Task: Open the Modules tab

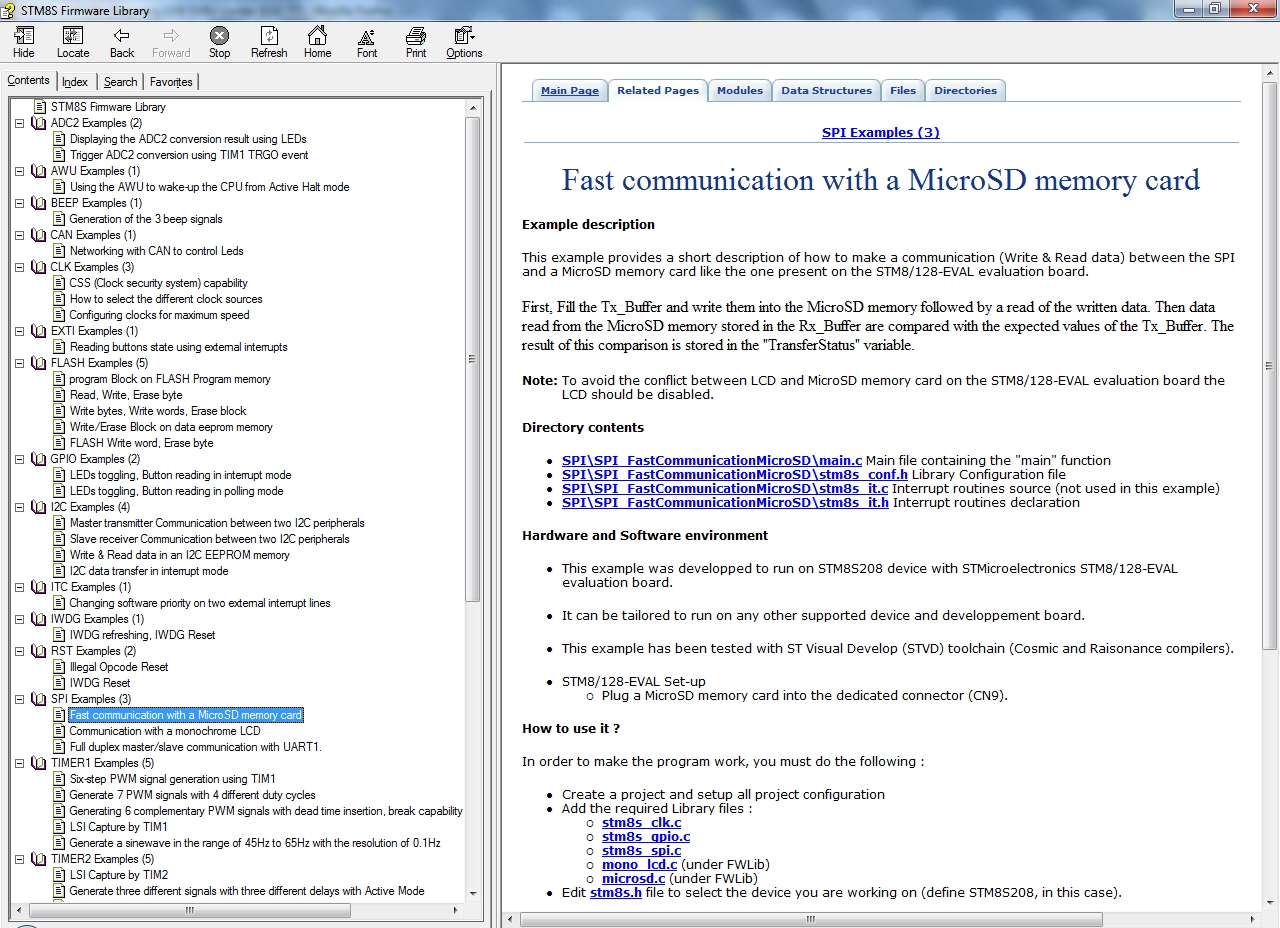Action: pyautogui.click(x=740, y=91)
